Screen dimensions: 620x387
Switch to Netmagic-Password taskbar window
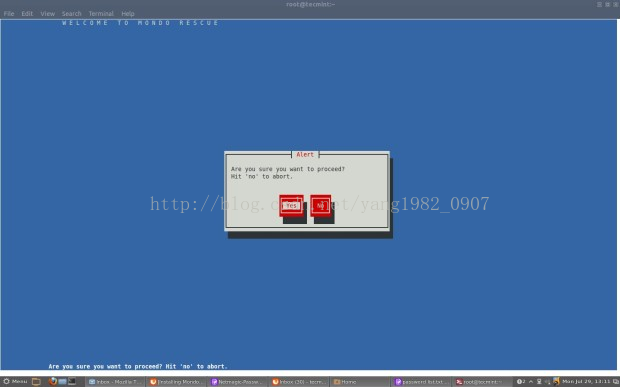(x=237, y=382)
